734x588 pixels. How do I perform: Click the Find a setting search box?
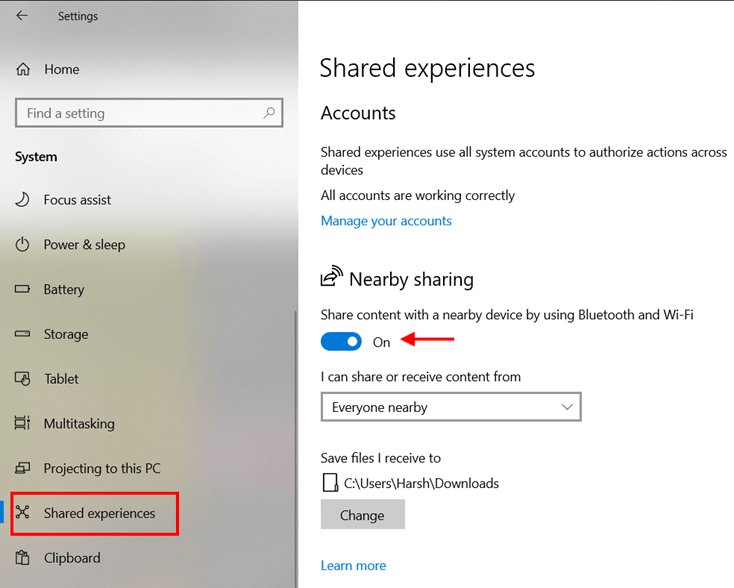140,113
